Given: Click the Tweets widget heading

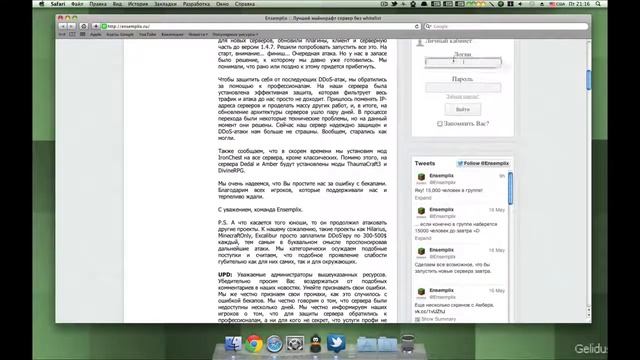Looking at the screenshot, I should tap(425, 163).
